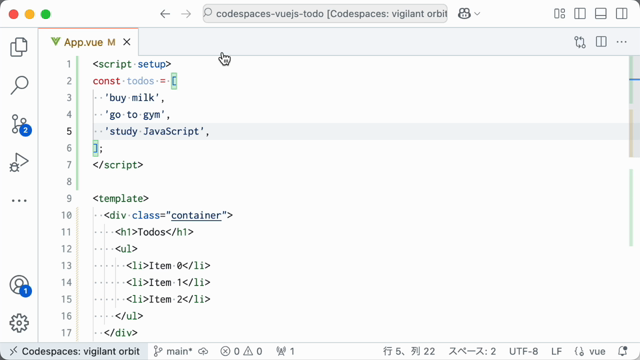Viewport: 640px width, 360px height.
Task: Open Run and Debug view
Action: point(19,162)
